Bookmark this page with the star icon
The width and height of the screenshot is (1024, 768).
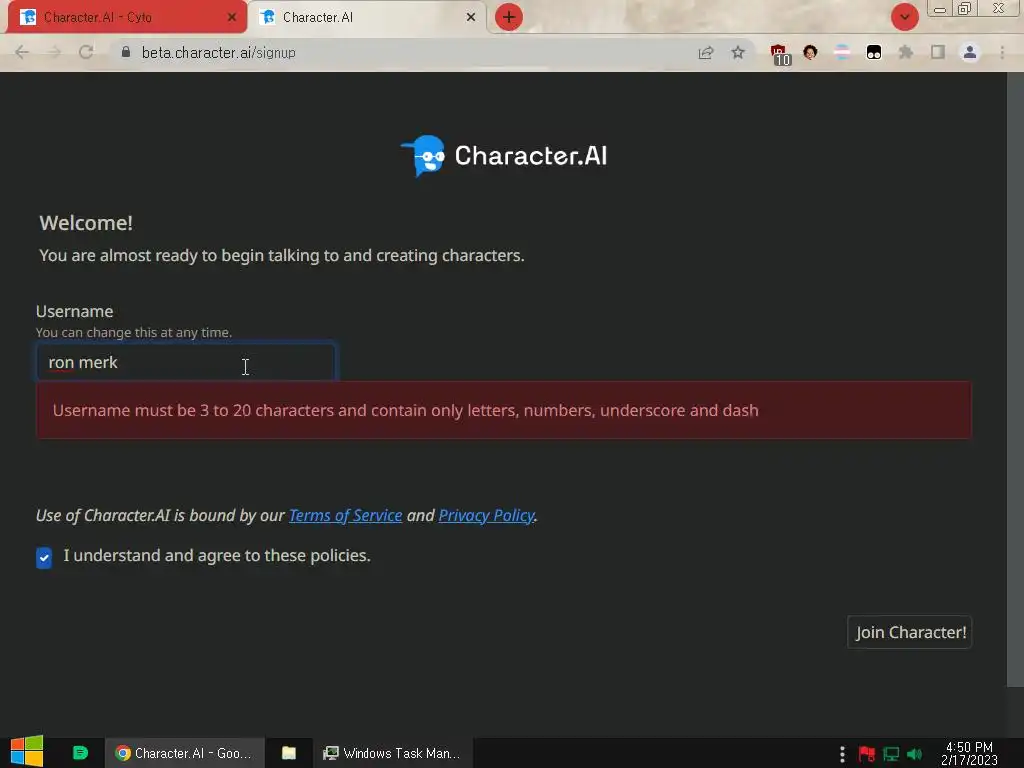pos(738,52)
